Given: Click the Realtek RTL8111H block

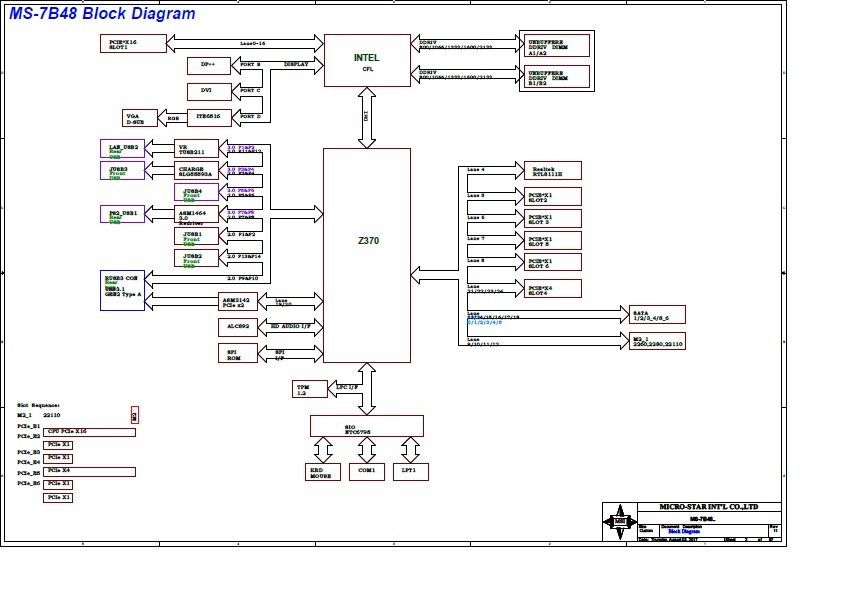Looking at the screenshot, I should 552,171.
